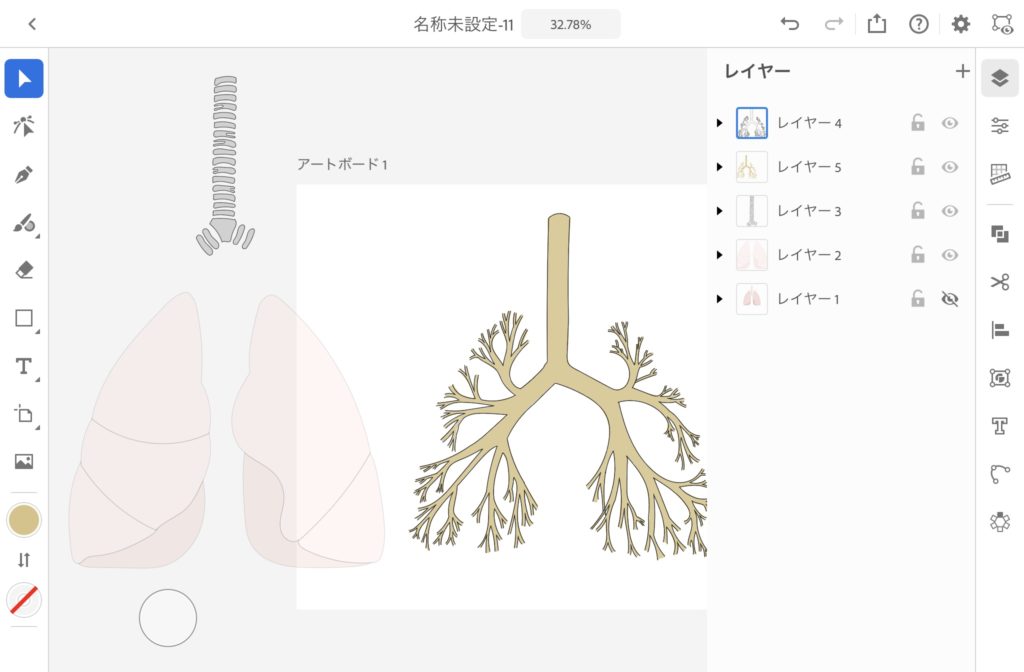The height and width of the screenshot is (672, 1024).
Task: Toggle the Layers panel icon
Action: [1000, 78]
